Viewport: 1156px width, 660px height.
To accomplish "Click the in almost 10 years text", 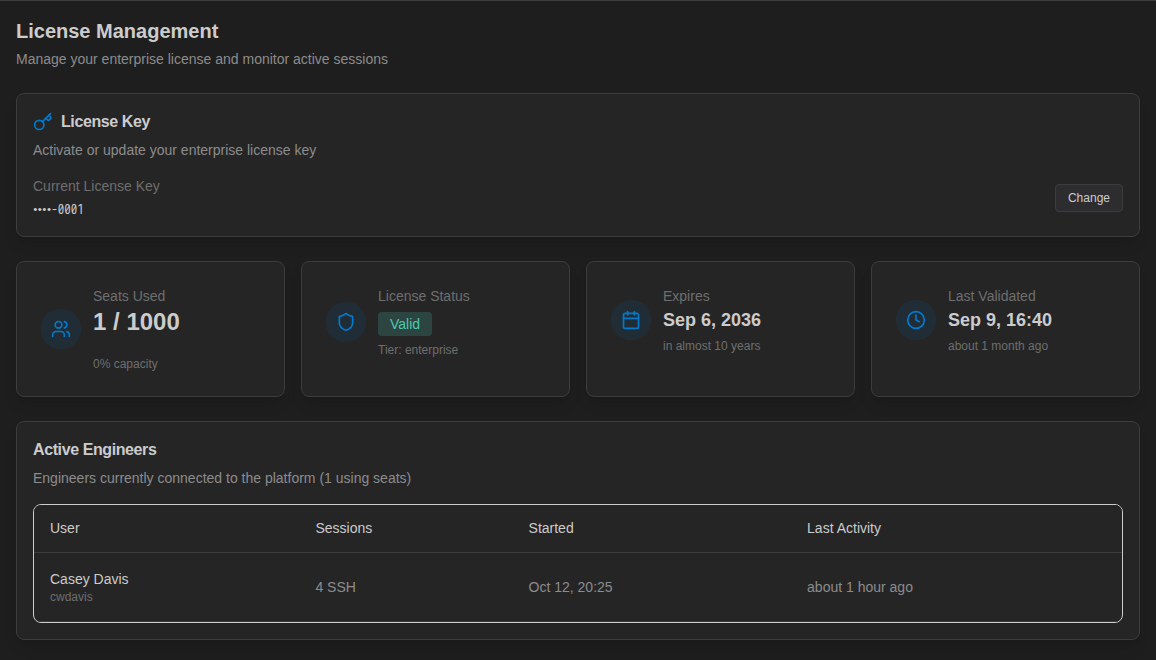I will 711,346.
